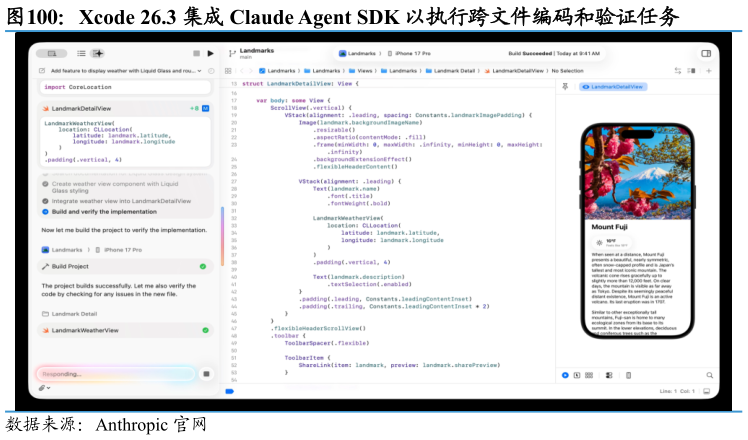Select the LandmarkDetailView preview tab
Screen dimensions: 748x440
point(613,87)
